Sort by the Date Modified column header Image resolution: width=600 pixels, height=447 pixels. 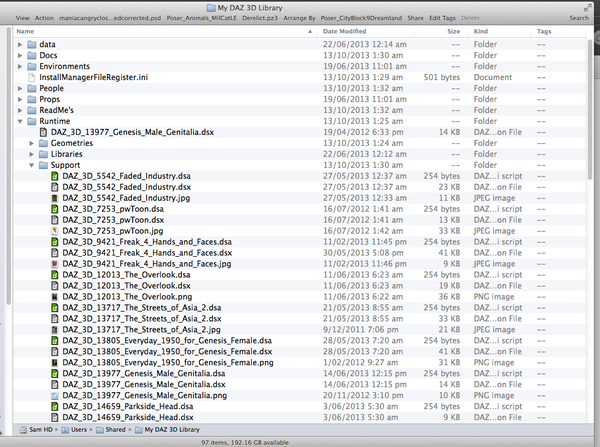365,31
